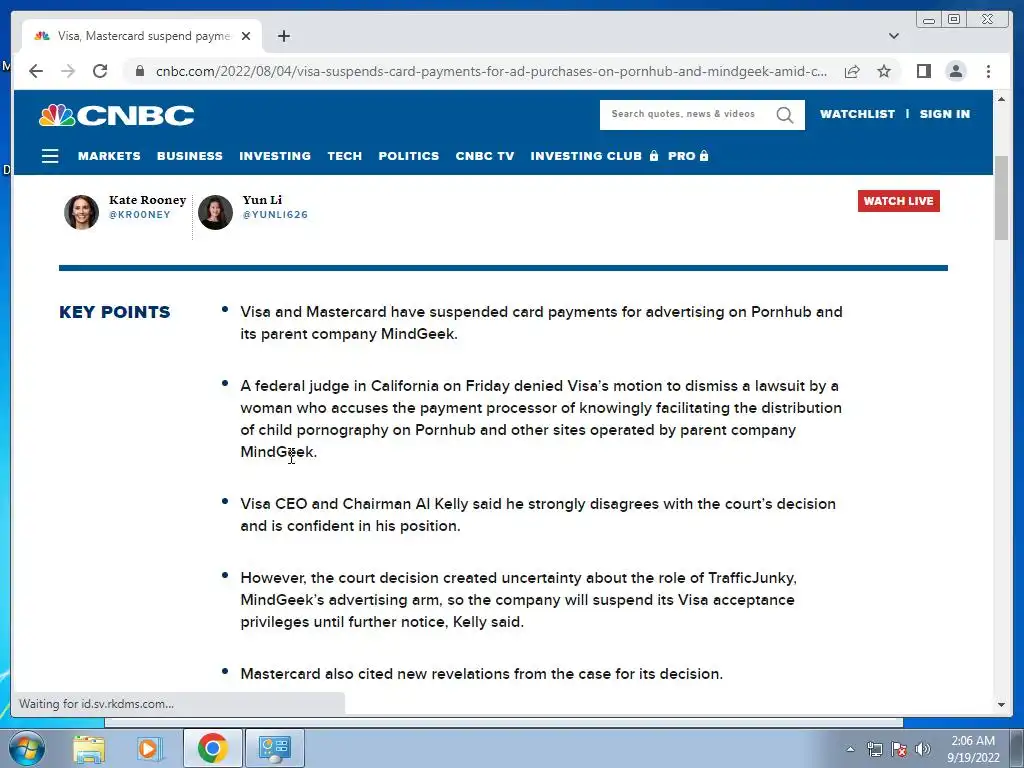Open the Business menu

coord(189,155)
